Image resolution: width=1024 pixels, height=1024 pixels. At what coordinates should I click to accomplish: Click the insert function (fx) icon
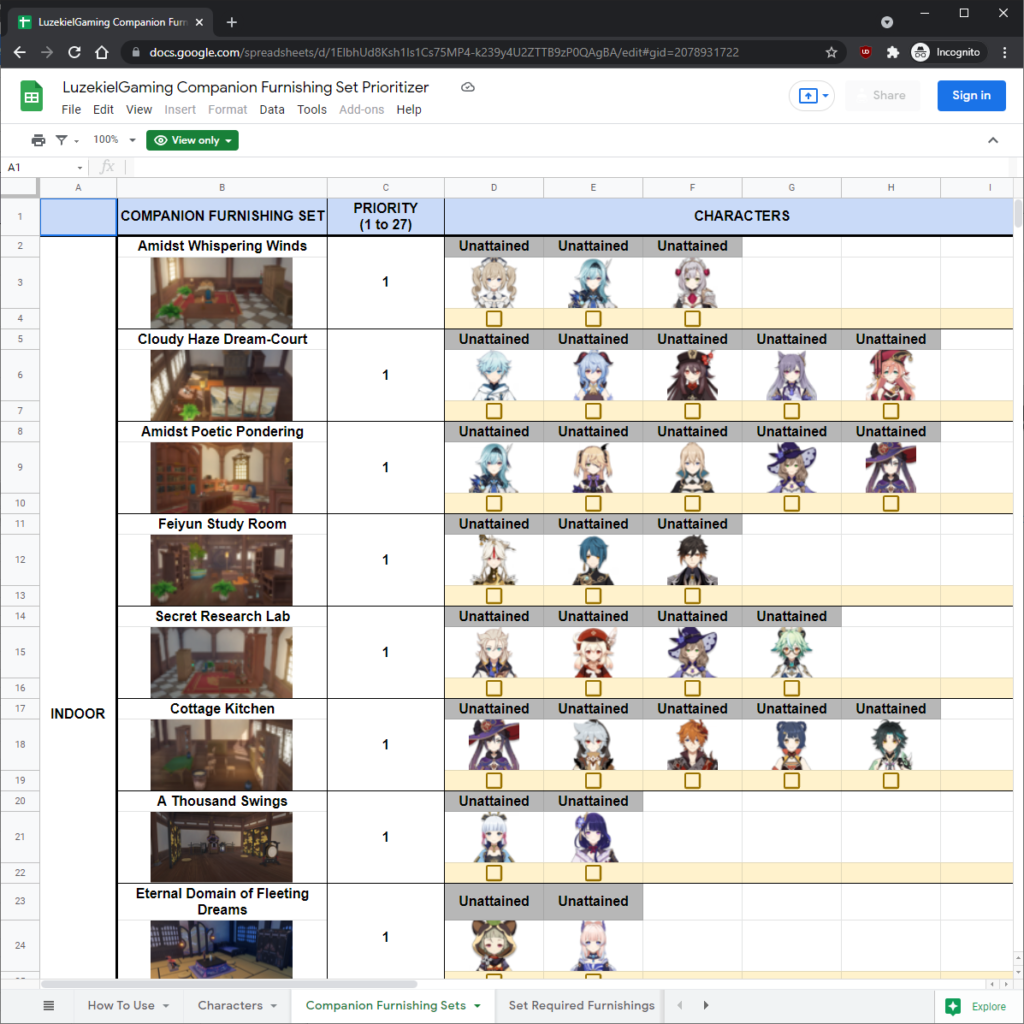point(107,166)
